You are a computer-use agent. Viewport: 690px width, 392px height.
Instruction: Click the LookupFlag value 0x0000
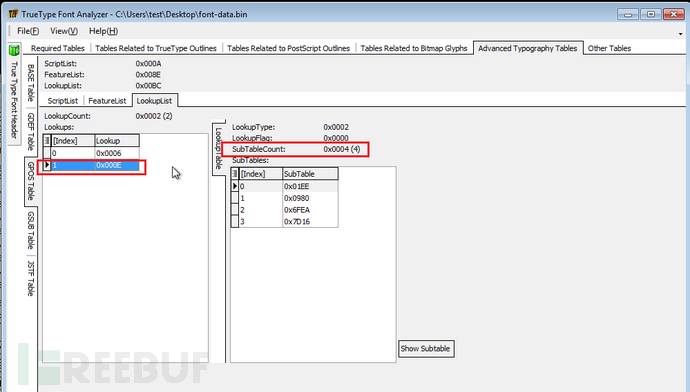(336, 138)
